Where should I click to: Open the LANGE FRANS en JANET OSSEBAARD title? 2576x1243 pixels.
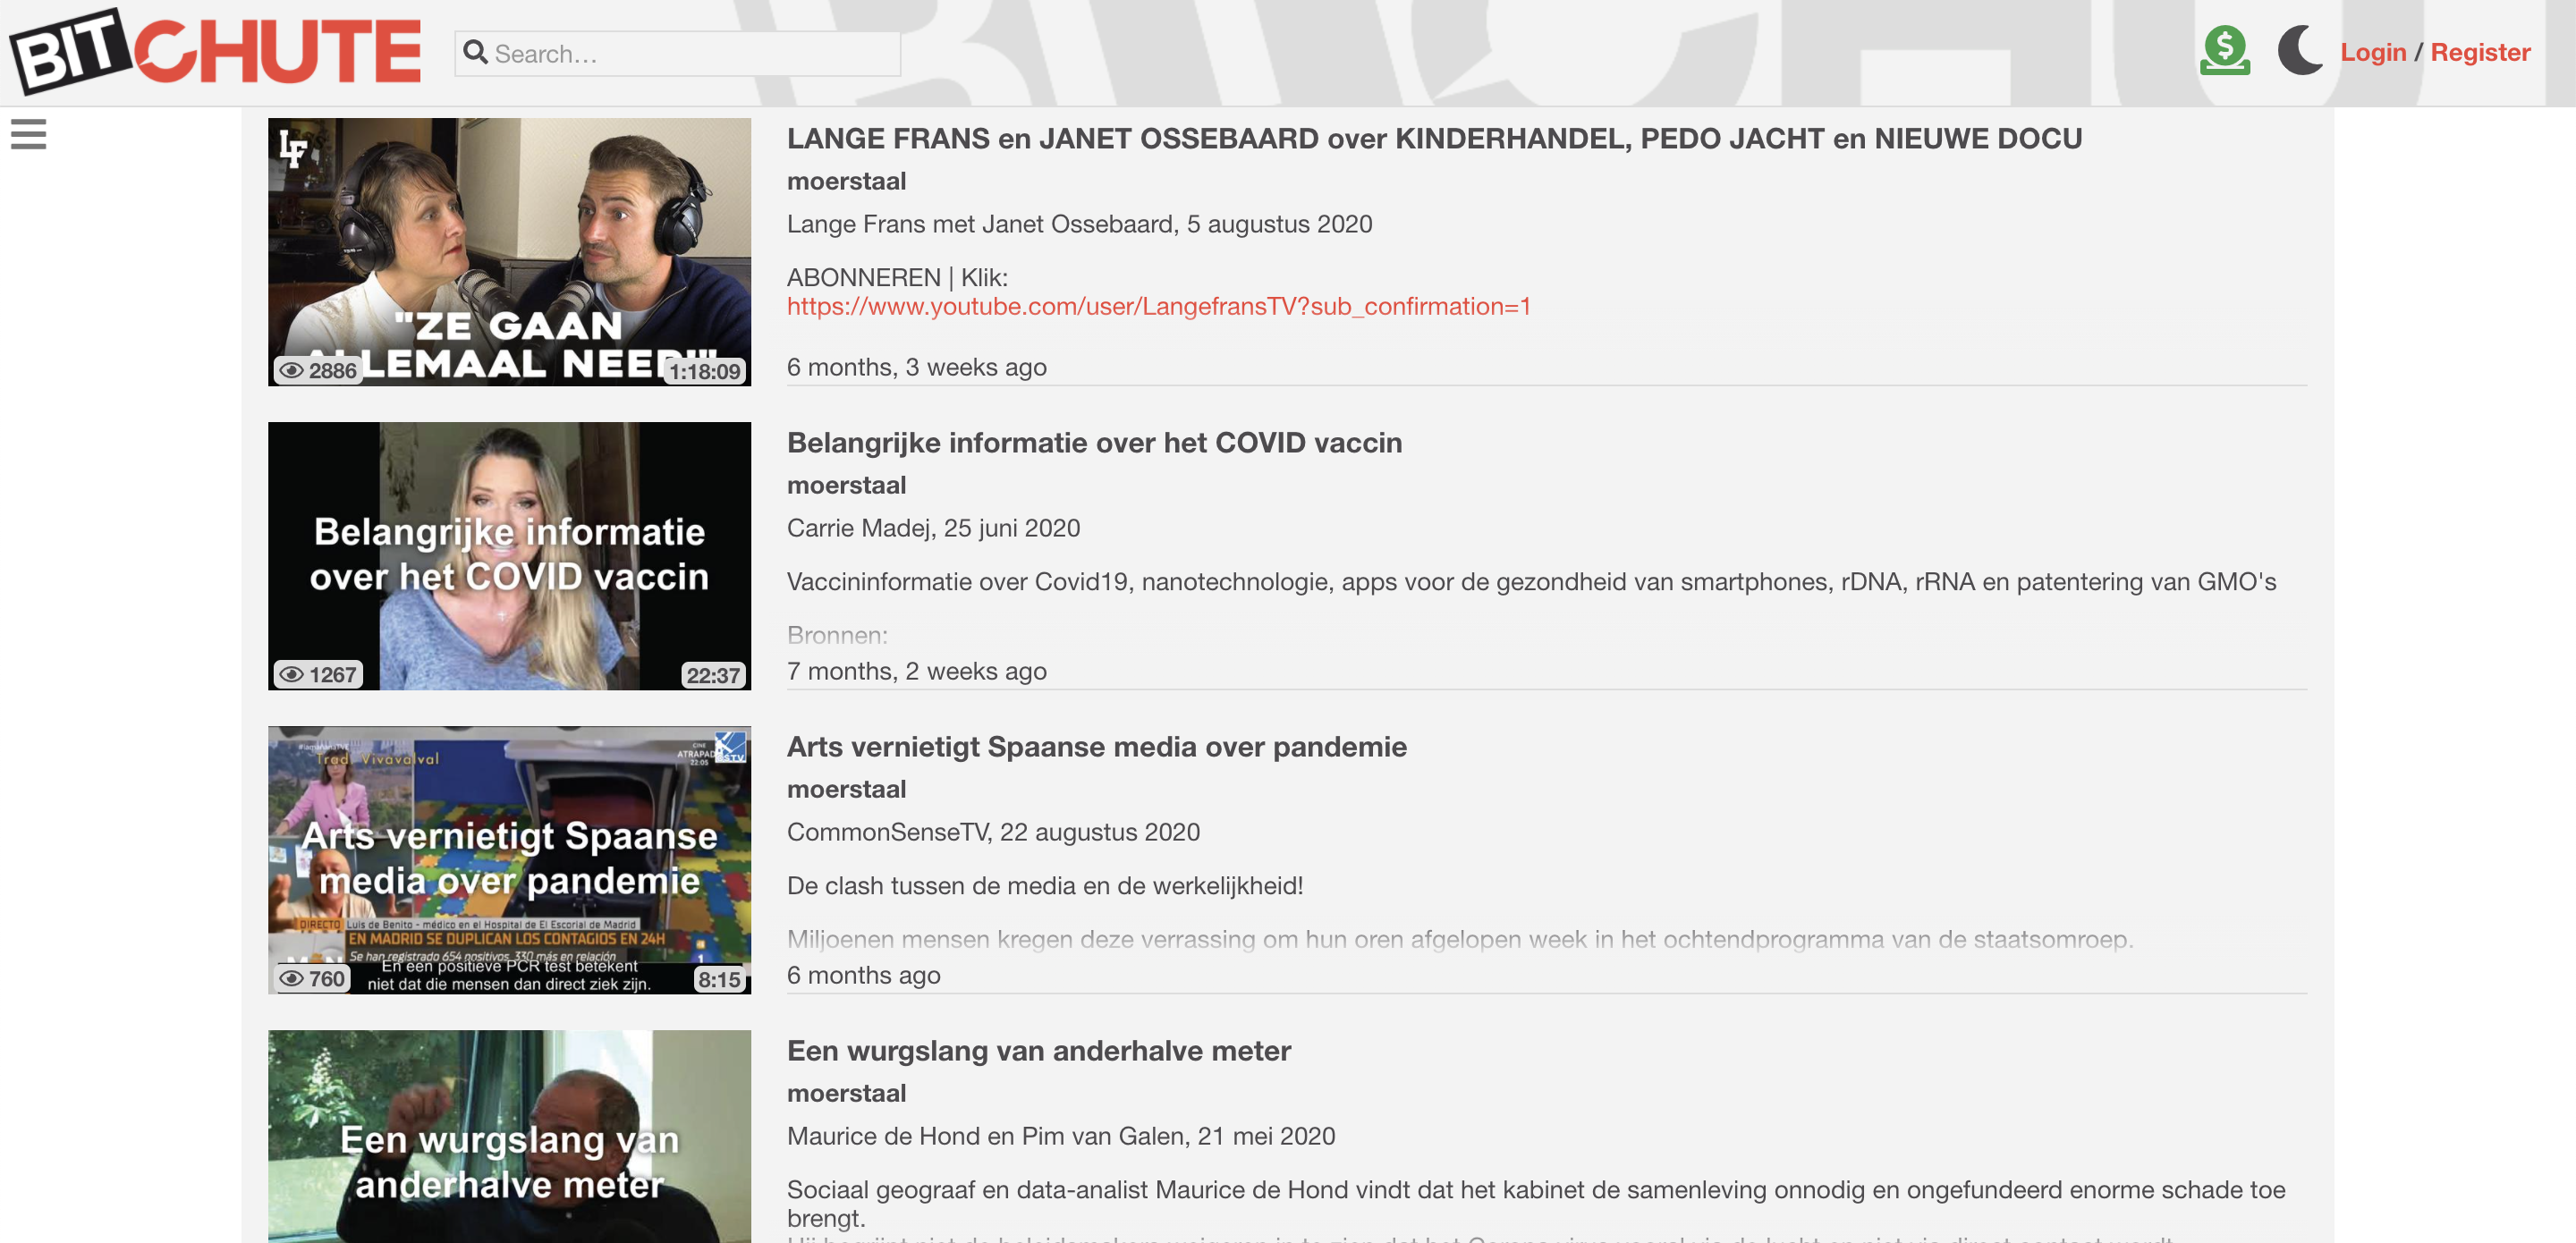click(x=1434, y=139)
